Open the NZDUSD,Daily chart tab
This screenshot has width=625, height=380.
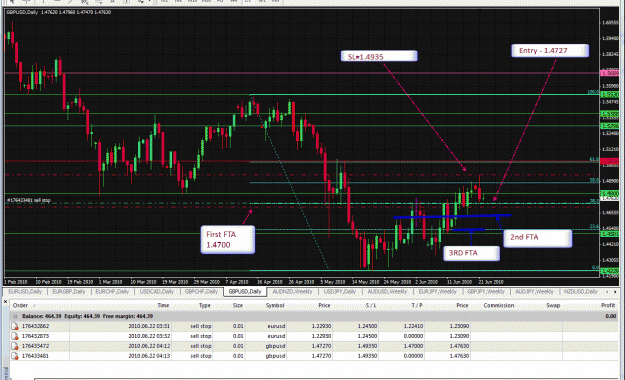click(x=580, y=292)
